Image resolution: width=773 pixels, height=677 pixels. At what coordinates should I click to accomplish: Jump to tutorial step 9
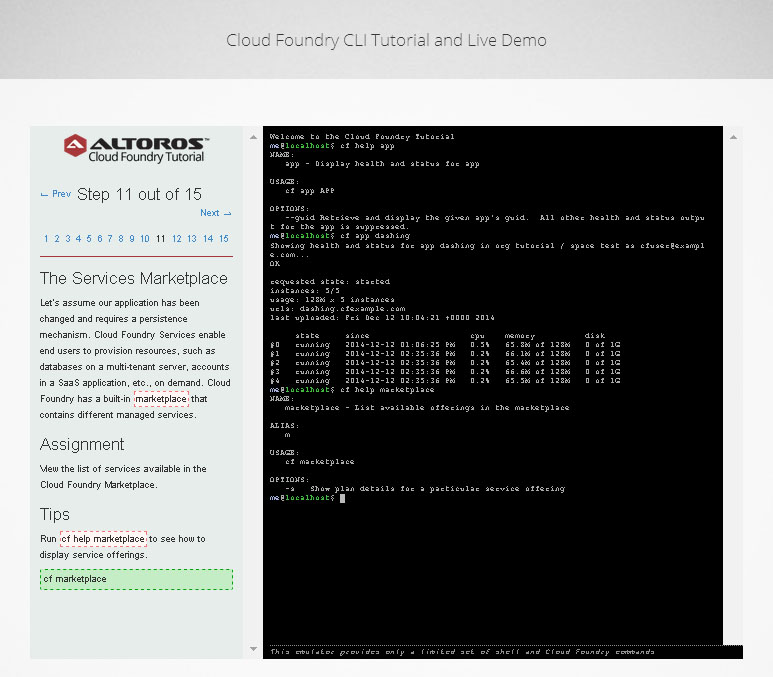(132, 239)
